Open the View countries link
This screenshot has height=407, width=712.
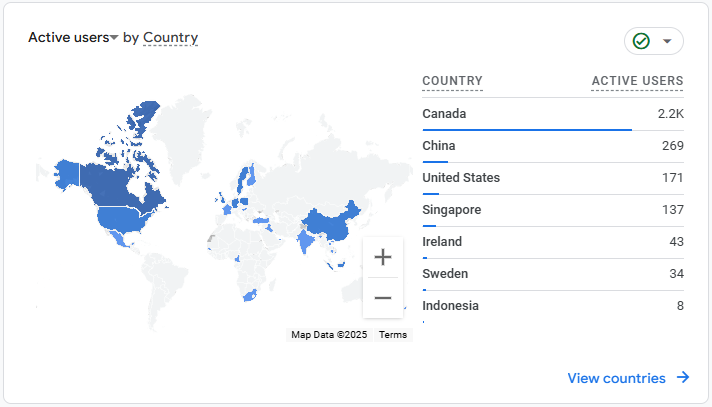click(616, 378)
